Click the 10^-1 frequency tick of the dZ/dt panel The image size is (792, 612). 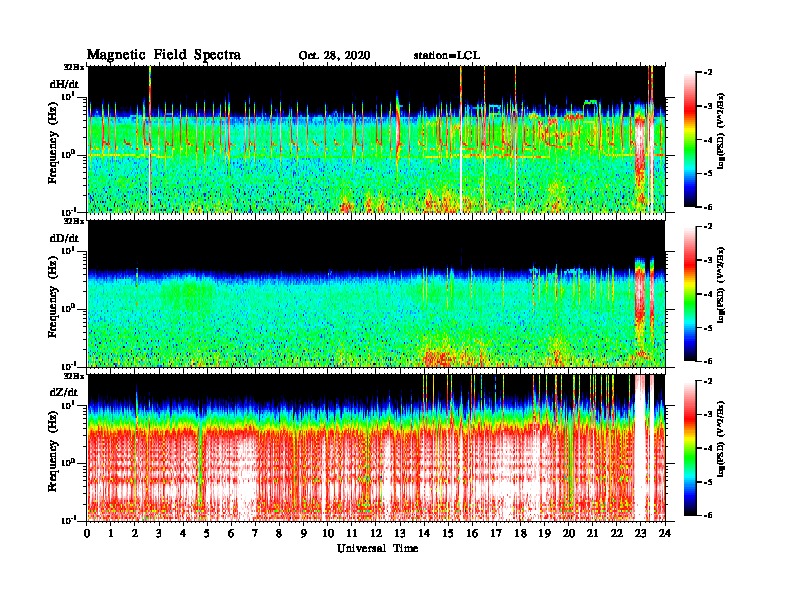pyautogui.click(x=68, y=520)
